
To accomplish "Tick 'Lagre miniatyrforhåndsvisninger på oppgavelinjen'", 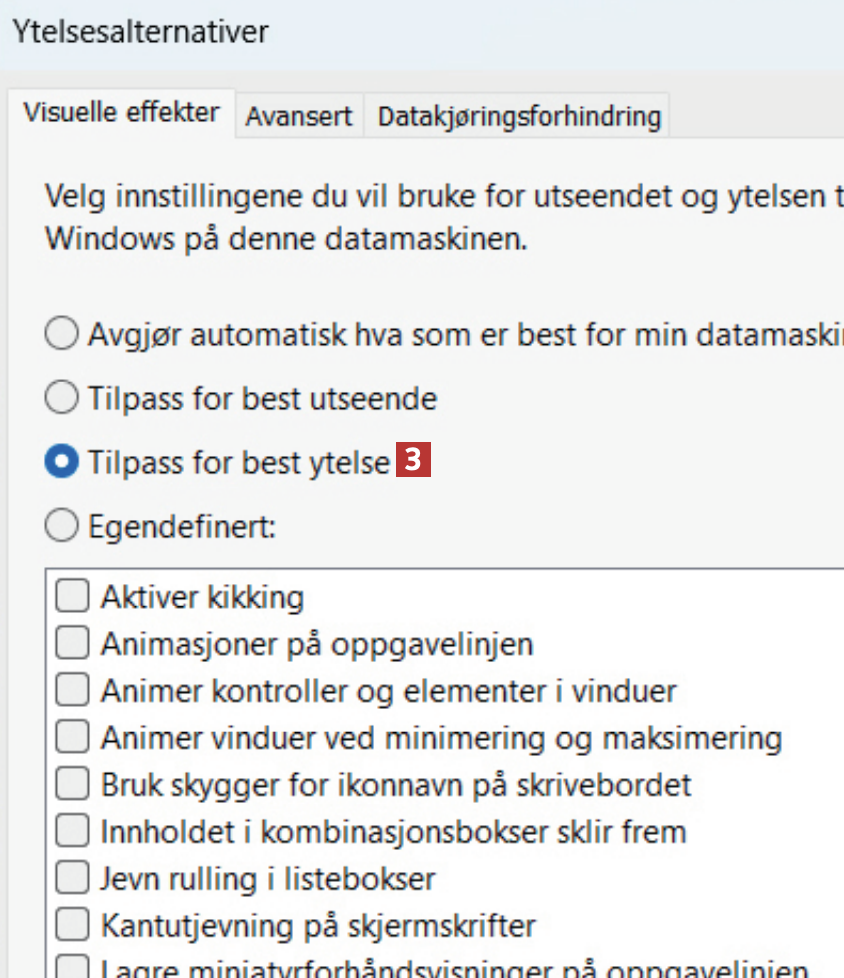I will [72, 969].
